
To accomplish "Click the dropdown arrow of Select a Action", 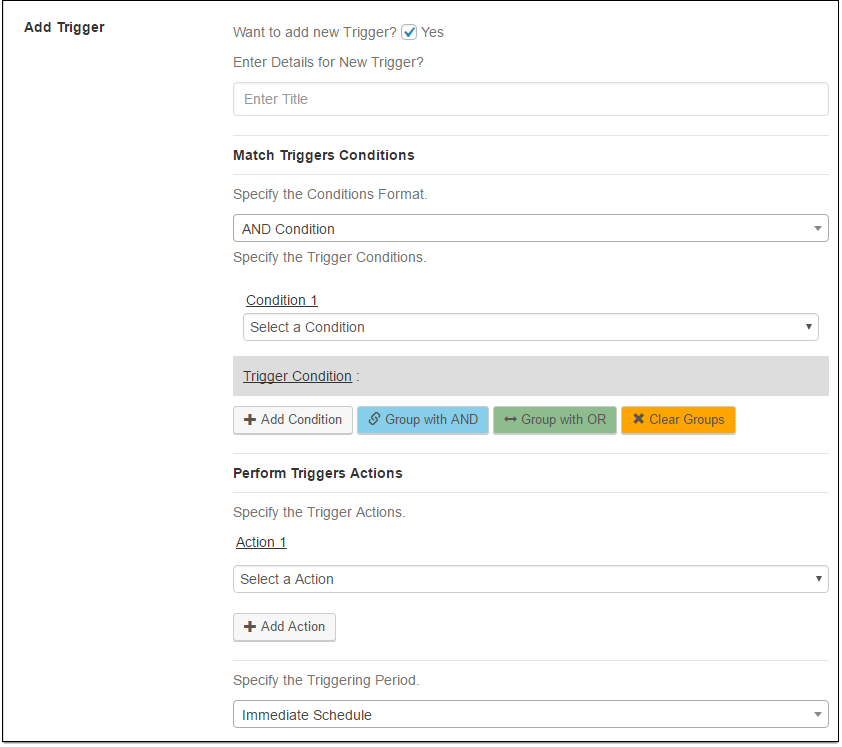I will pyautogui.click(x=818, y=579).
